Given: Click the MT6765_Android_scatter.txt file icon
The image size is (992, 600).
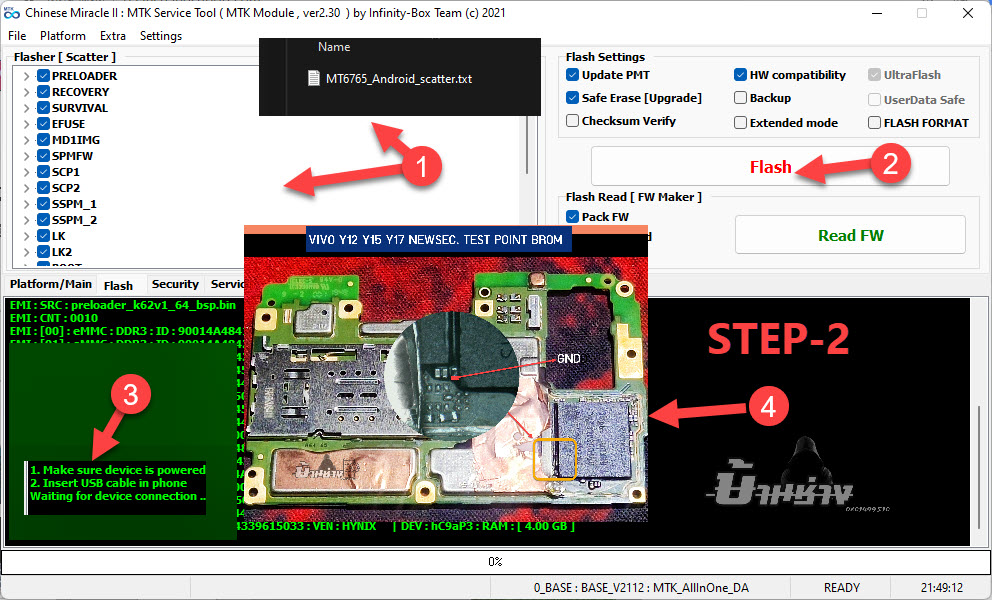Looking at the screenshot, I should pyautogui.click(x=313, y=78).
